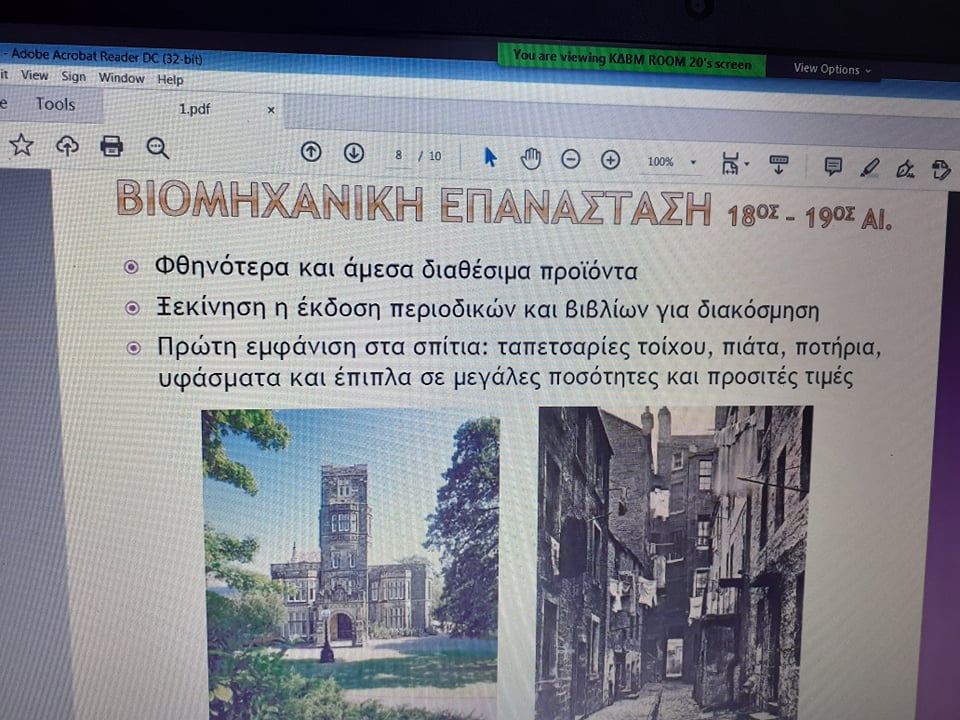Zoom in using the plus icon
Viewport: 960px width, 720px height.
tap(610, 160)
